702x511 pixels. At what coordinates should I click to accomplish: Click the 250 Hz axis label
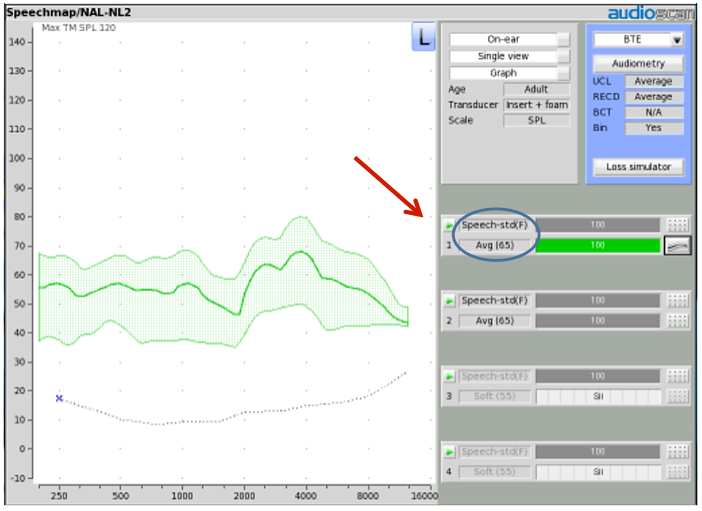tap(59, 496)
